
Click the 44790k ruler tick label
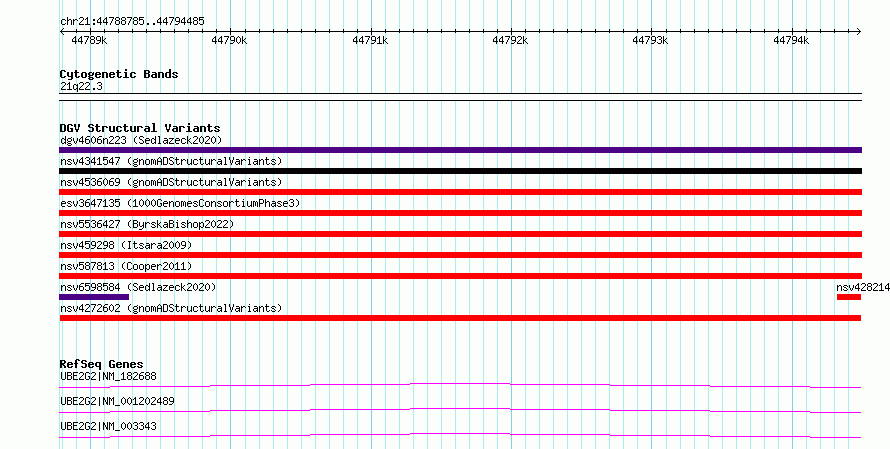(229, 40)
